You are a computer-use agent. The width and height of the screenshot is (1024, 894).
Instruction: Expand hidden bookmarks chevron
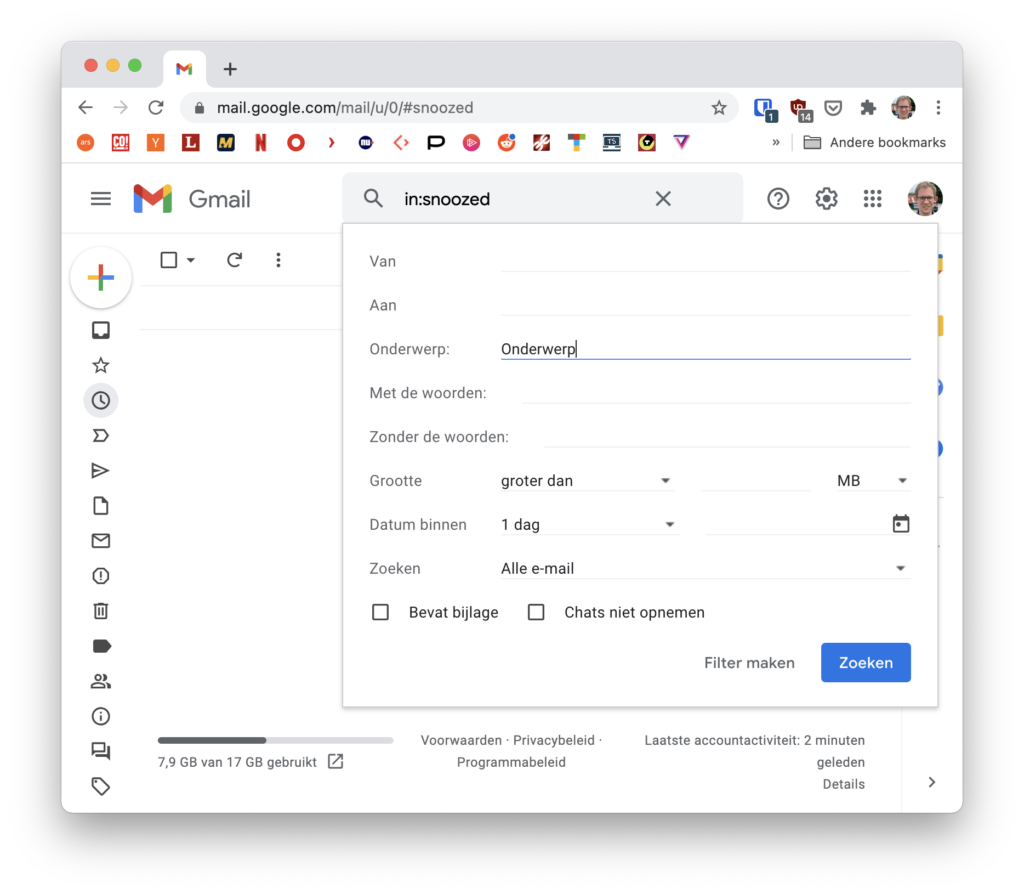776,142
